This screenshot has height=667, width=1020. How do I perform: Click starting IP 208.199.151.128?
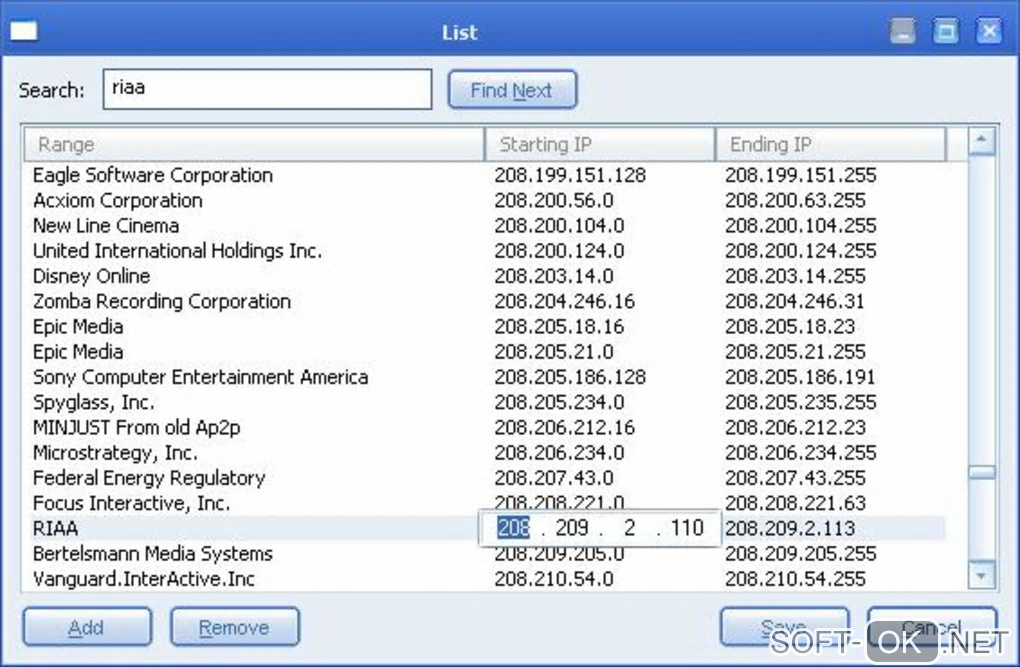[570, 175]
